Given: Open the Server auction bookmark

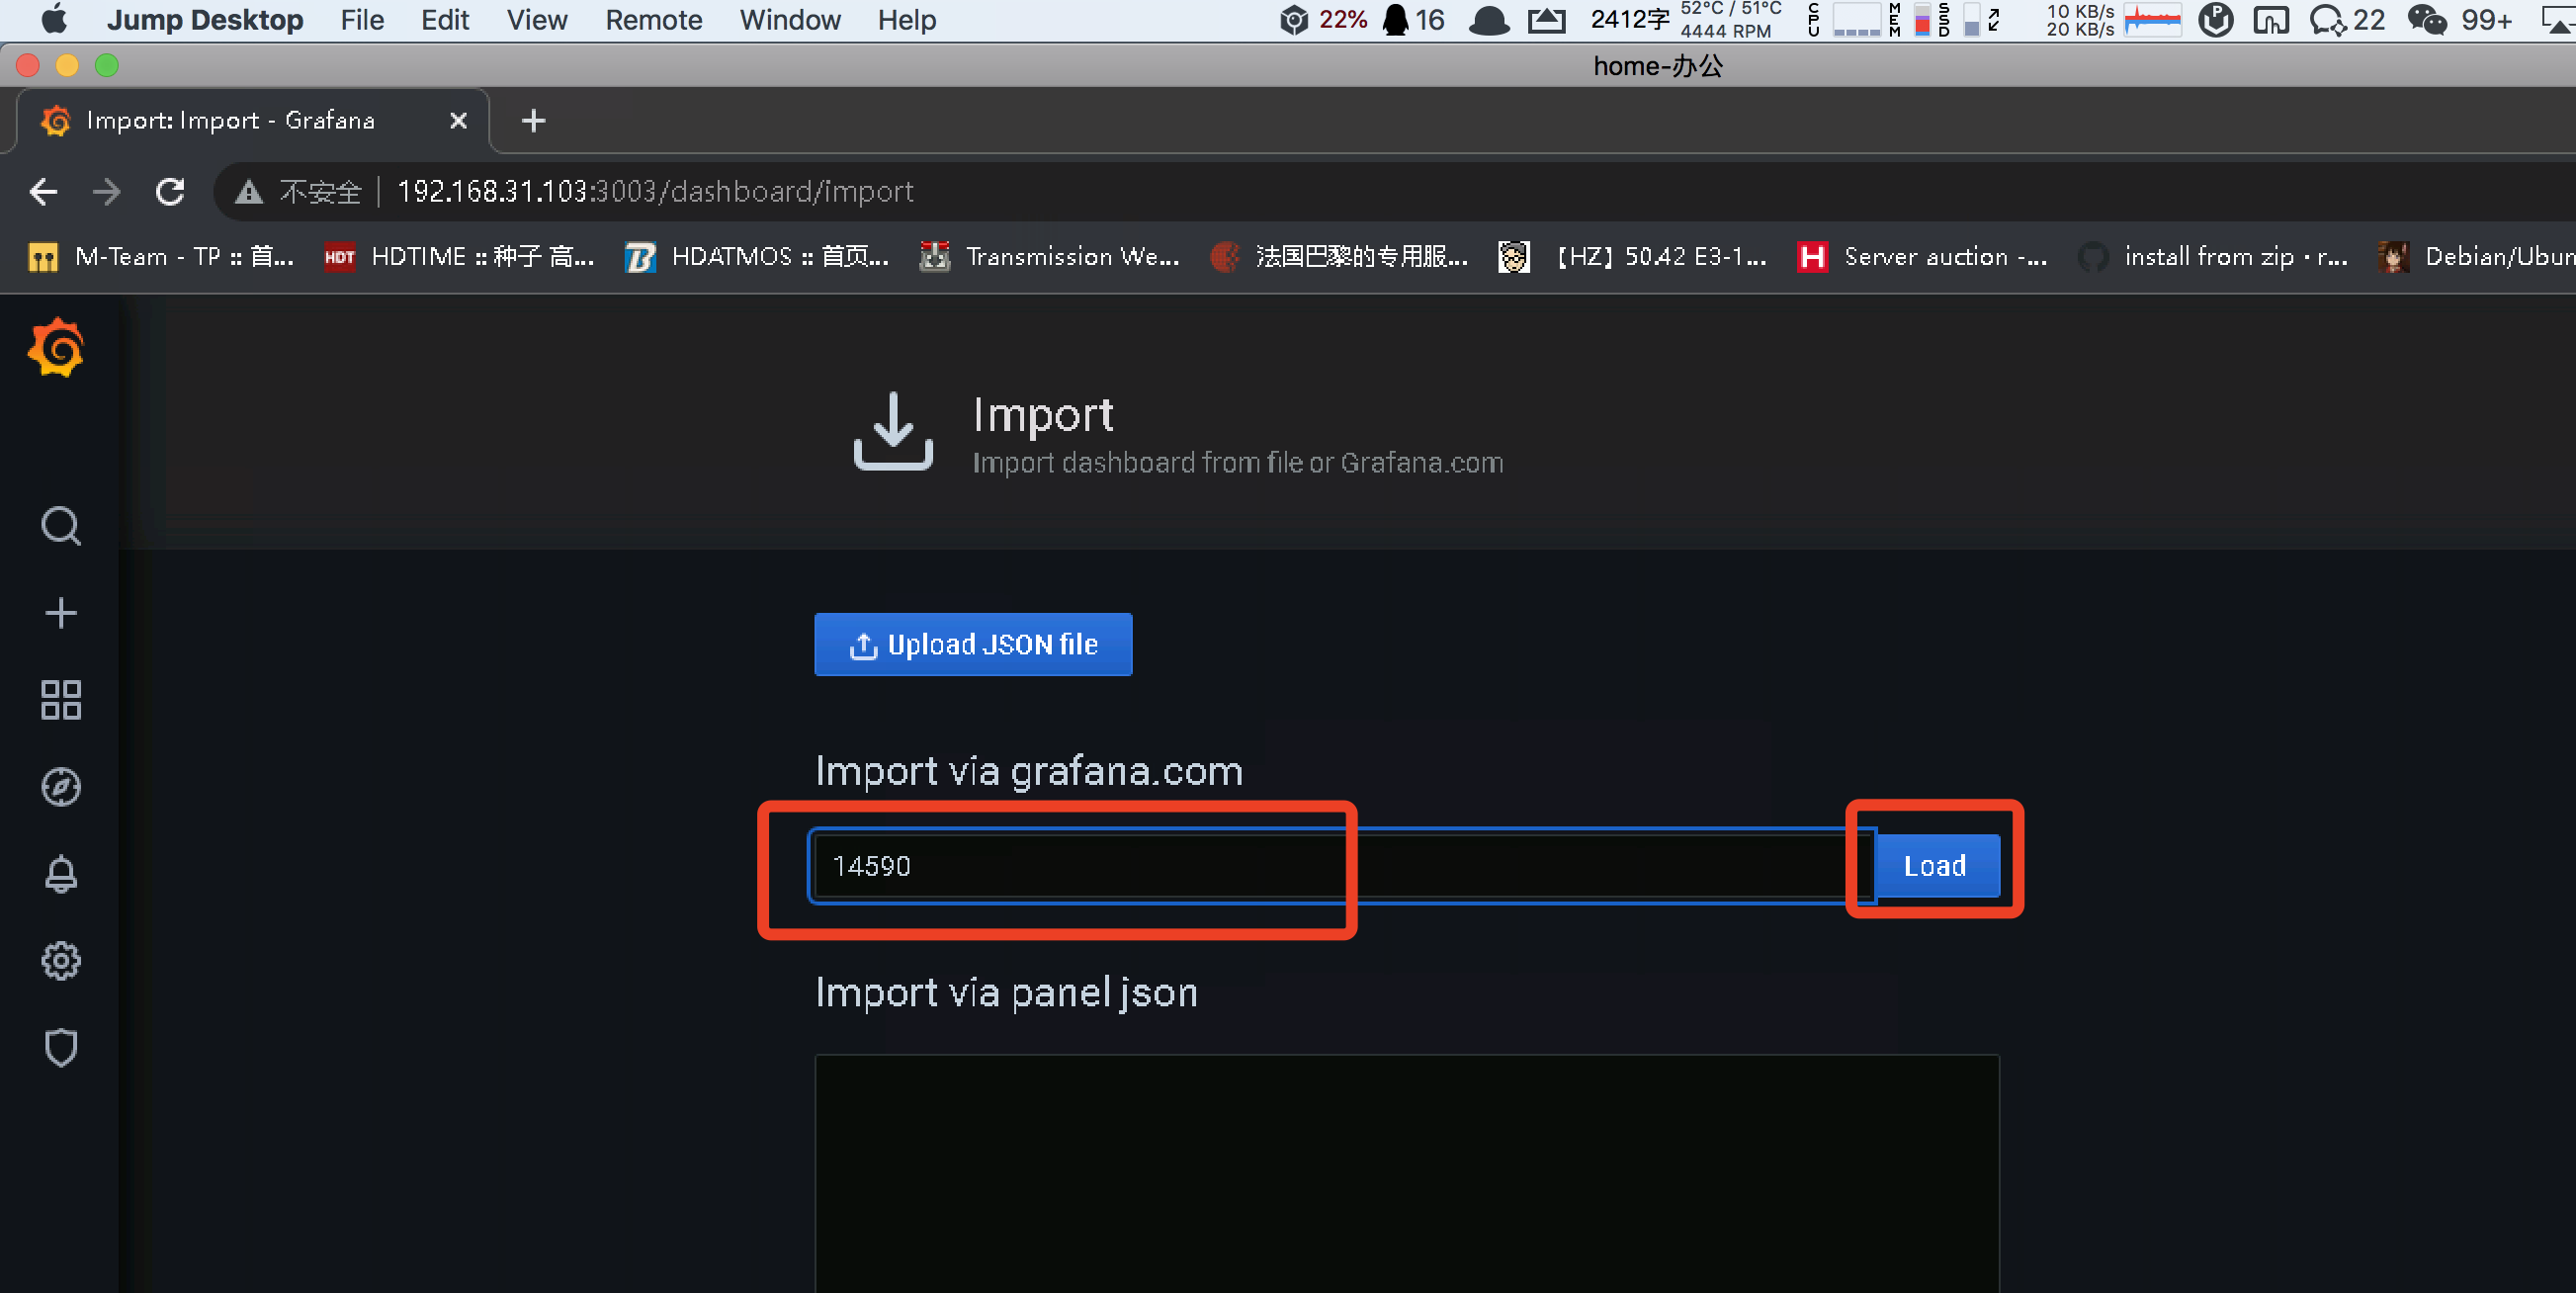Looking at the screenshot, I should point(1922,257).
